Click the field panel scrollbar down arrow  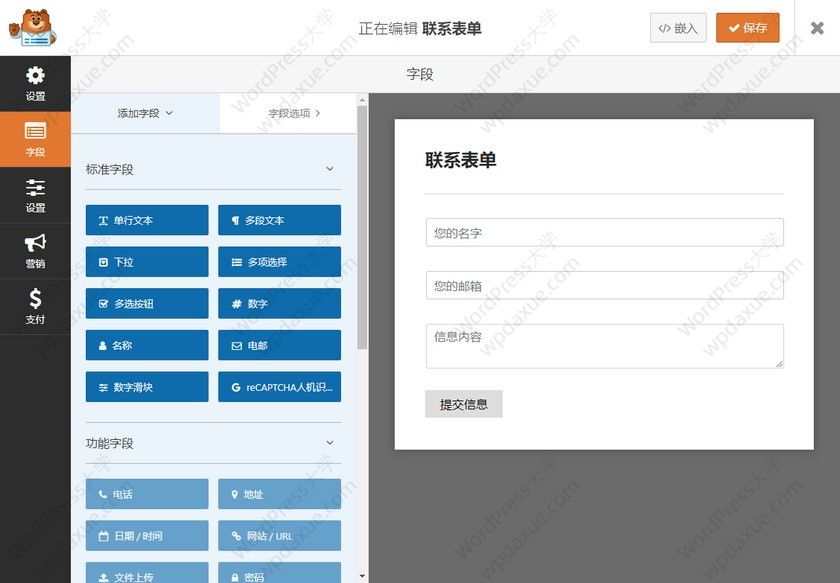(362, 577)
